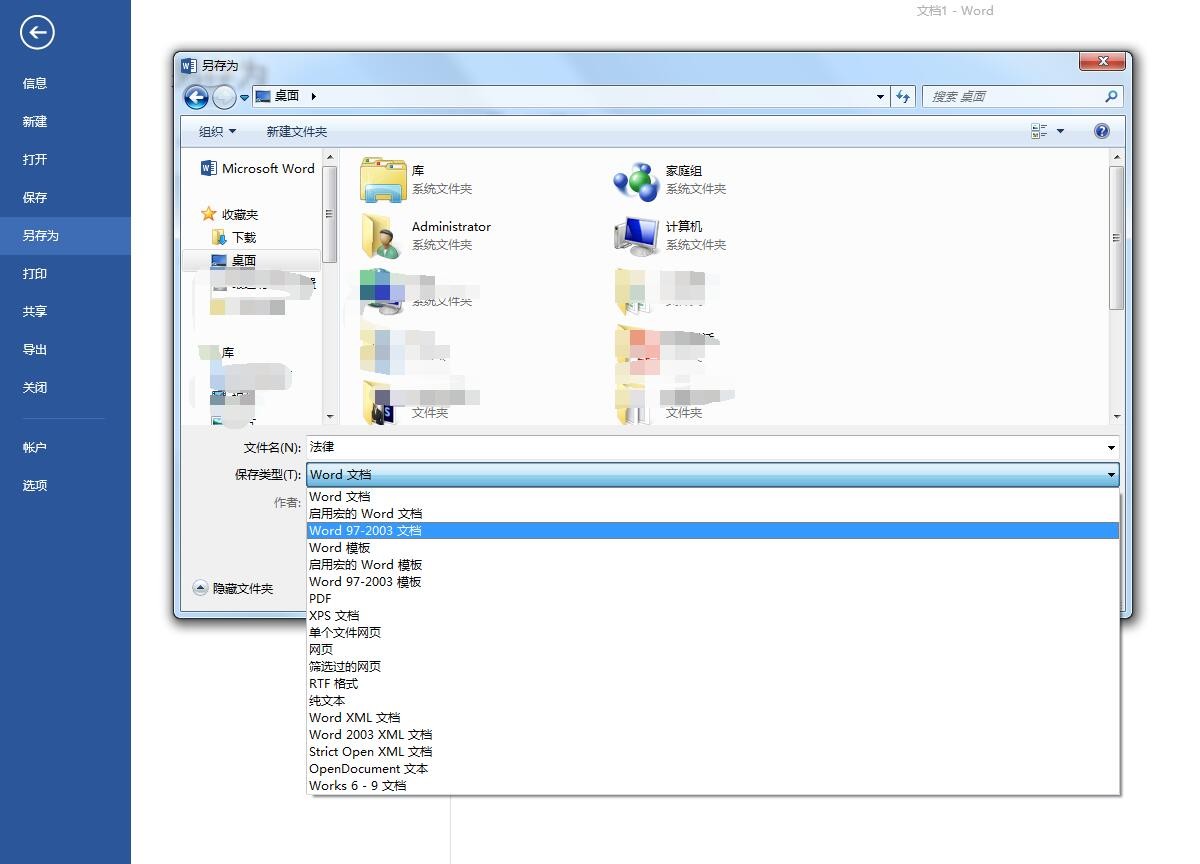This screenshot has width=1200, height=864.
Task: Choose RTF 格式 file type
Action: [x=712, y=683]
